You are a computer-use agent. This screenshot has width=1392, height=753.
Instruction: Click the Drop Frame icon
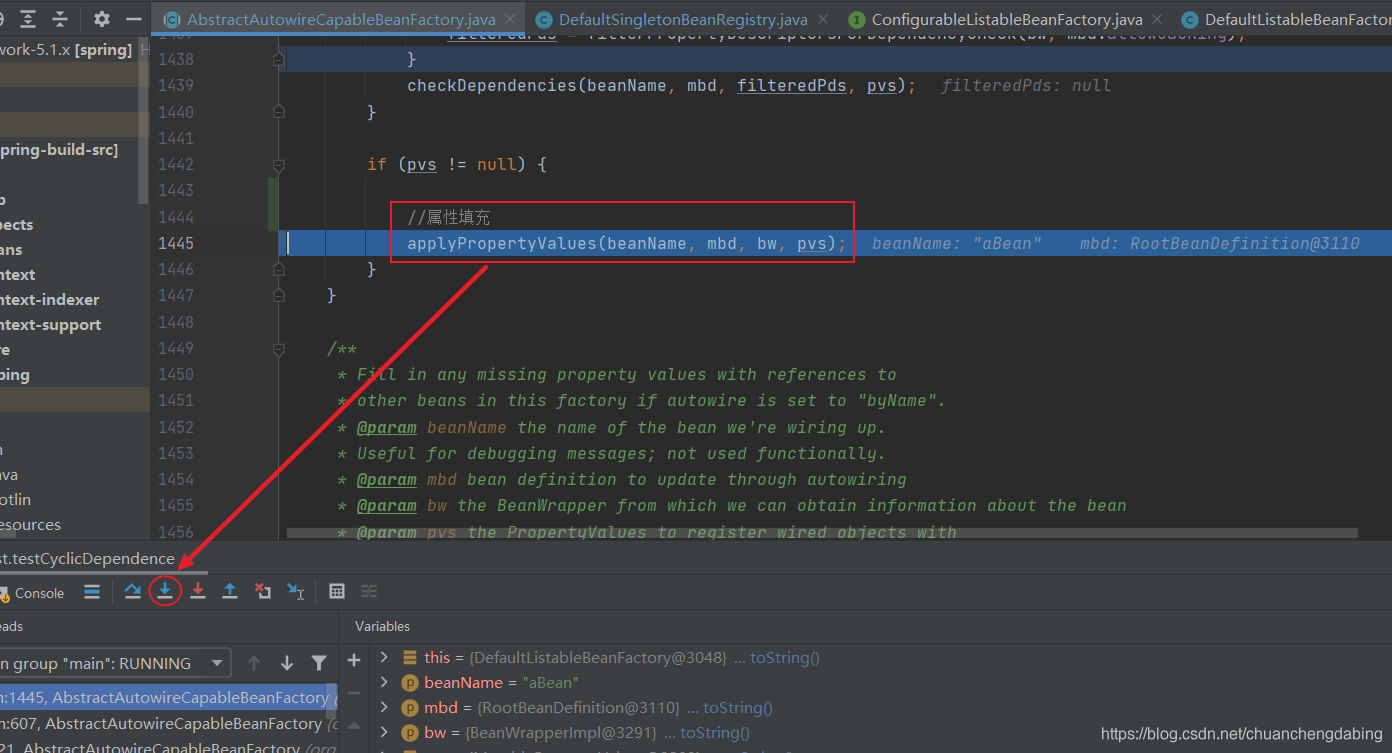click(x=263, y=591)
